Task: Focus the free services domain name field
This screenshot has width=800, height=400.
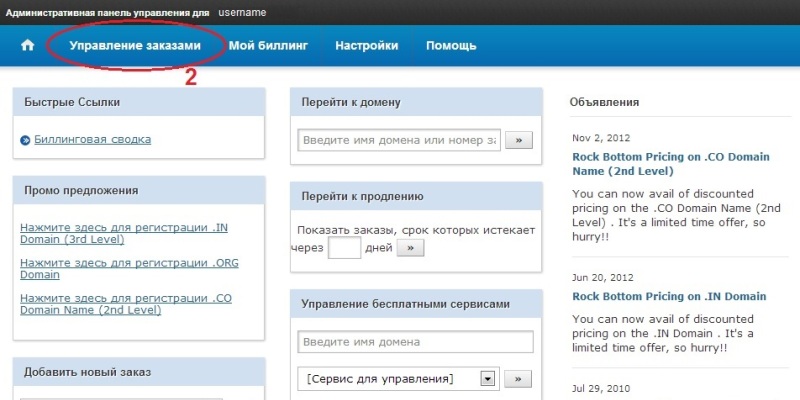Action: [415, 341]
